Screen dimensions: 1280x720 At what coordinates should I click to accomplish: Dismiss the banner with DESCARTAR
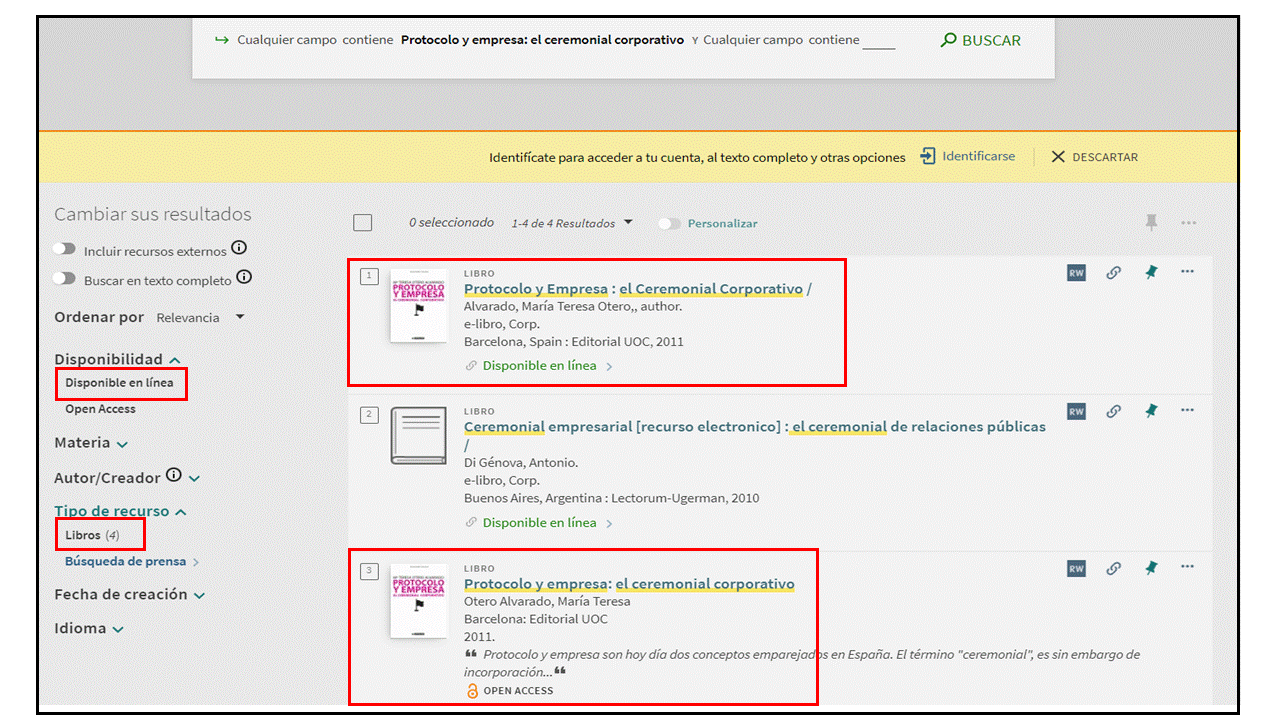[x=1094, y=157]
